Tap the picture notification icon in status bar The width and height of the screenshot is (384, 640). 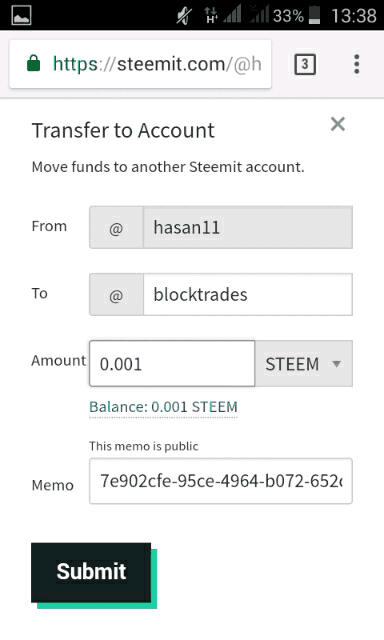[21, 16]
